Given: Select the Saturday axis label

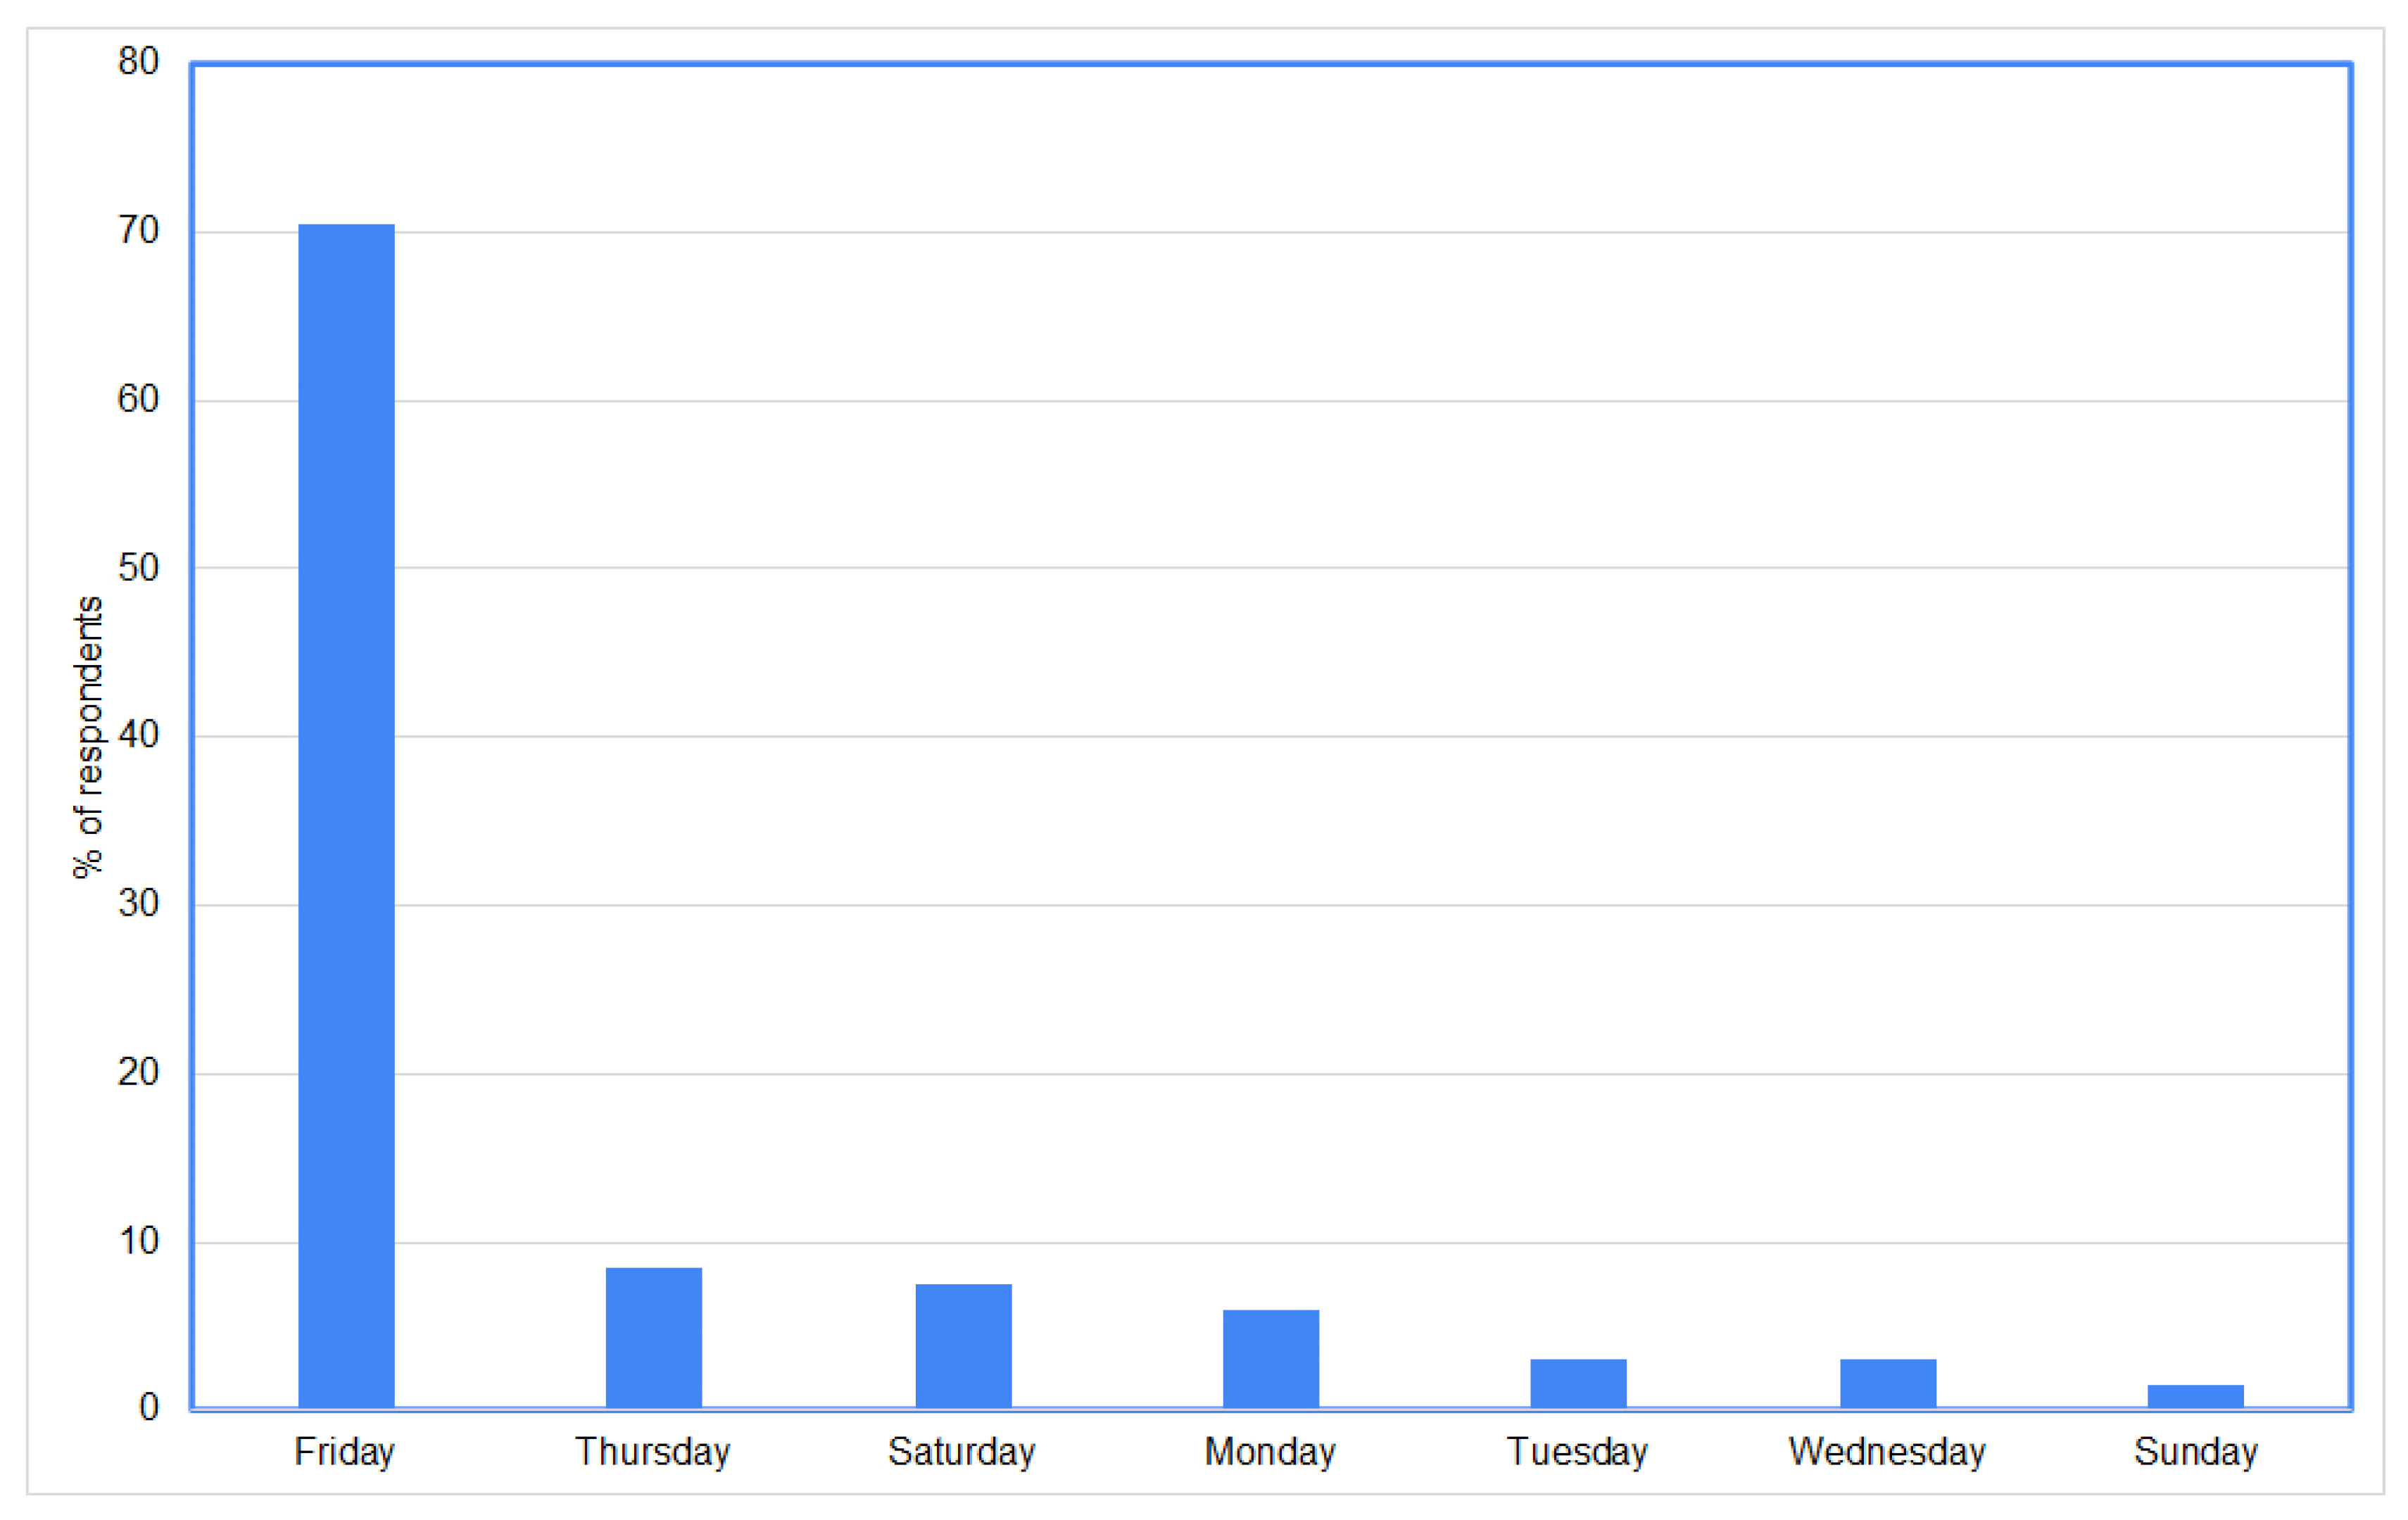Looking at the screenshot, I should point(962,1452).
